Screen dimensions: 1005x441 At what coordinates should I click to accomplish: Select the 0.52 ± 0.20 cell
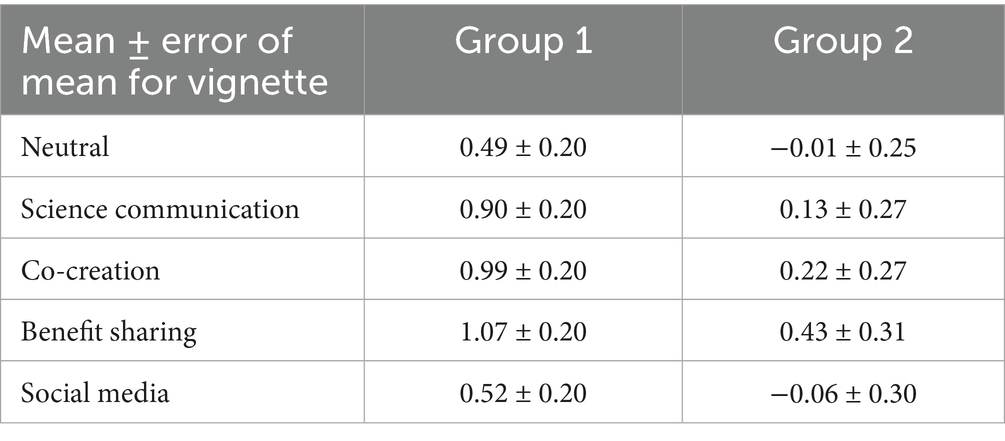point(522,392)
